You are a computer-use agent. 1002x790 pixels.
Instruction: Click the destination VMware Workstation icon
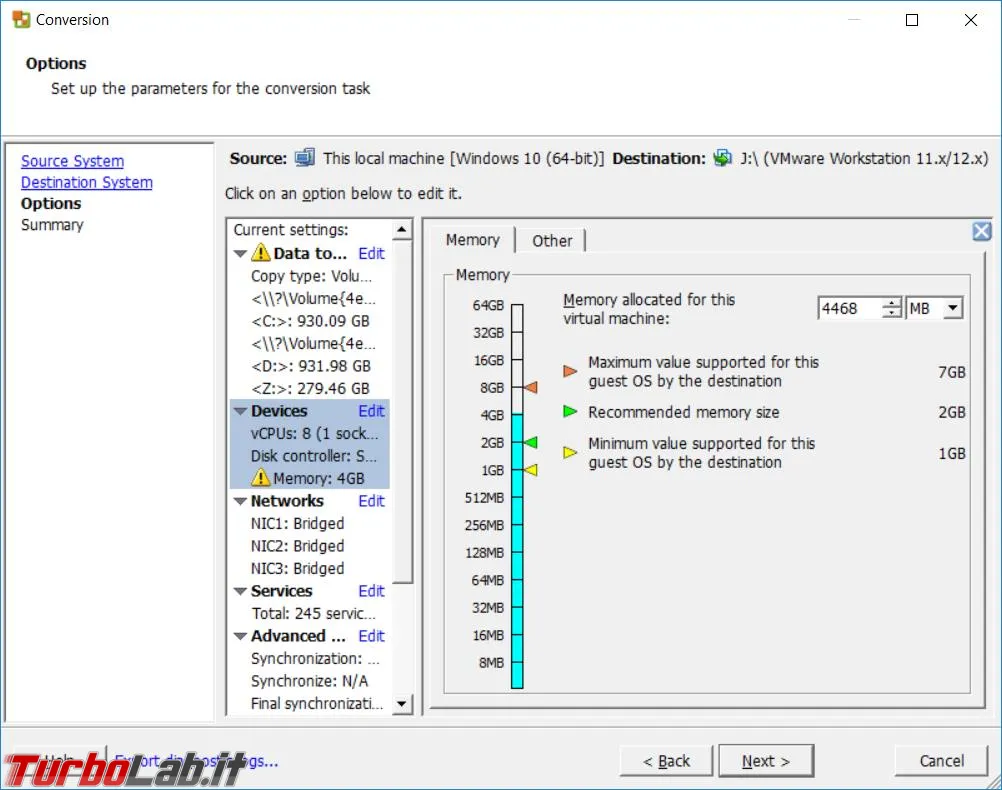pyautogui.click(x=722, y=157)
